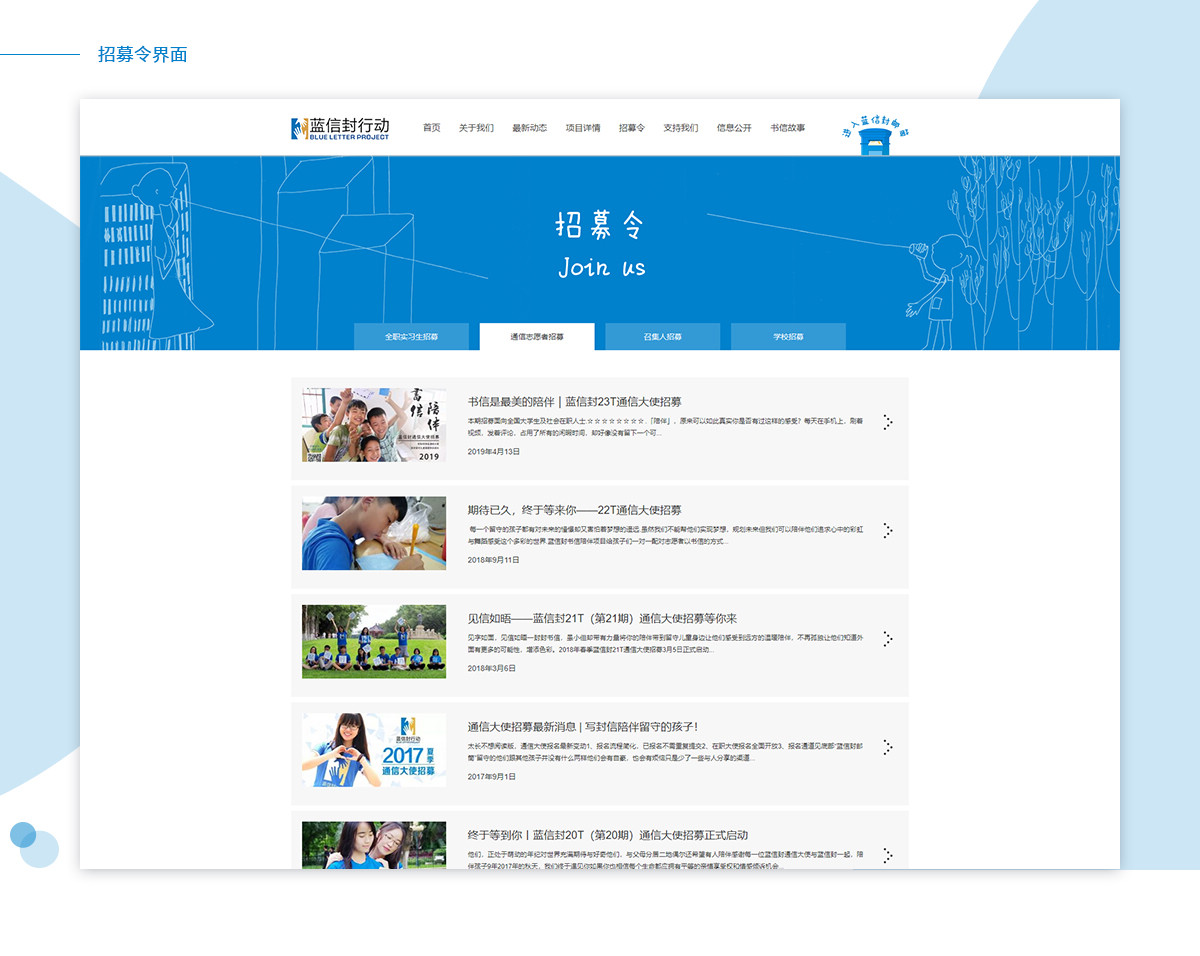Click the Blue Letter Project logo
Image resolution: width=1200 pixels, height=956 pixels.
[340, 128]
